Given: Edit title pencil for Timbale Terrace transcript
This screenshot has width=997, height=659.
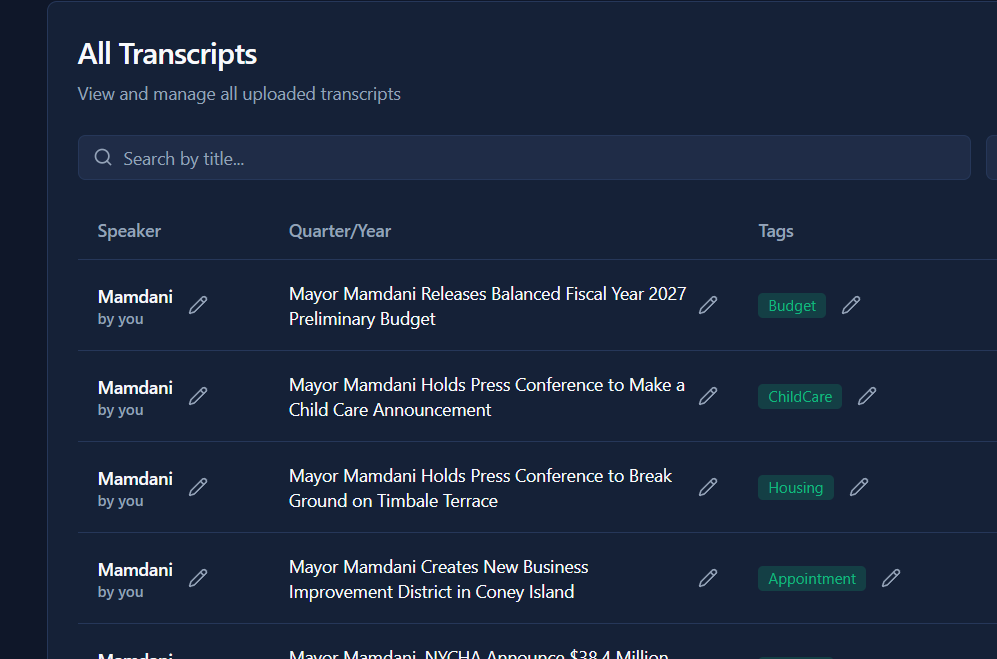Looking at the screenshot, I should [708, 487].
